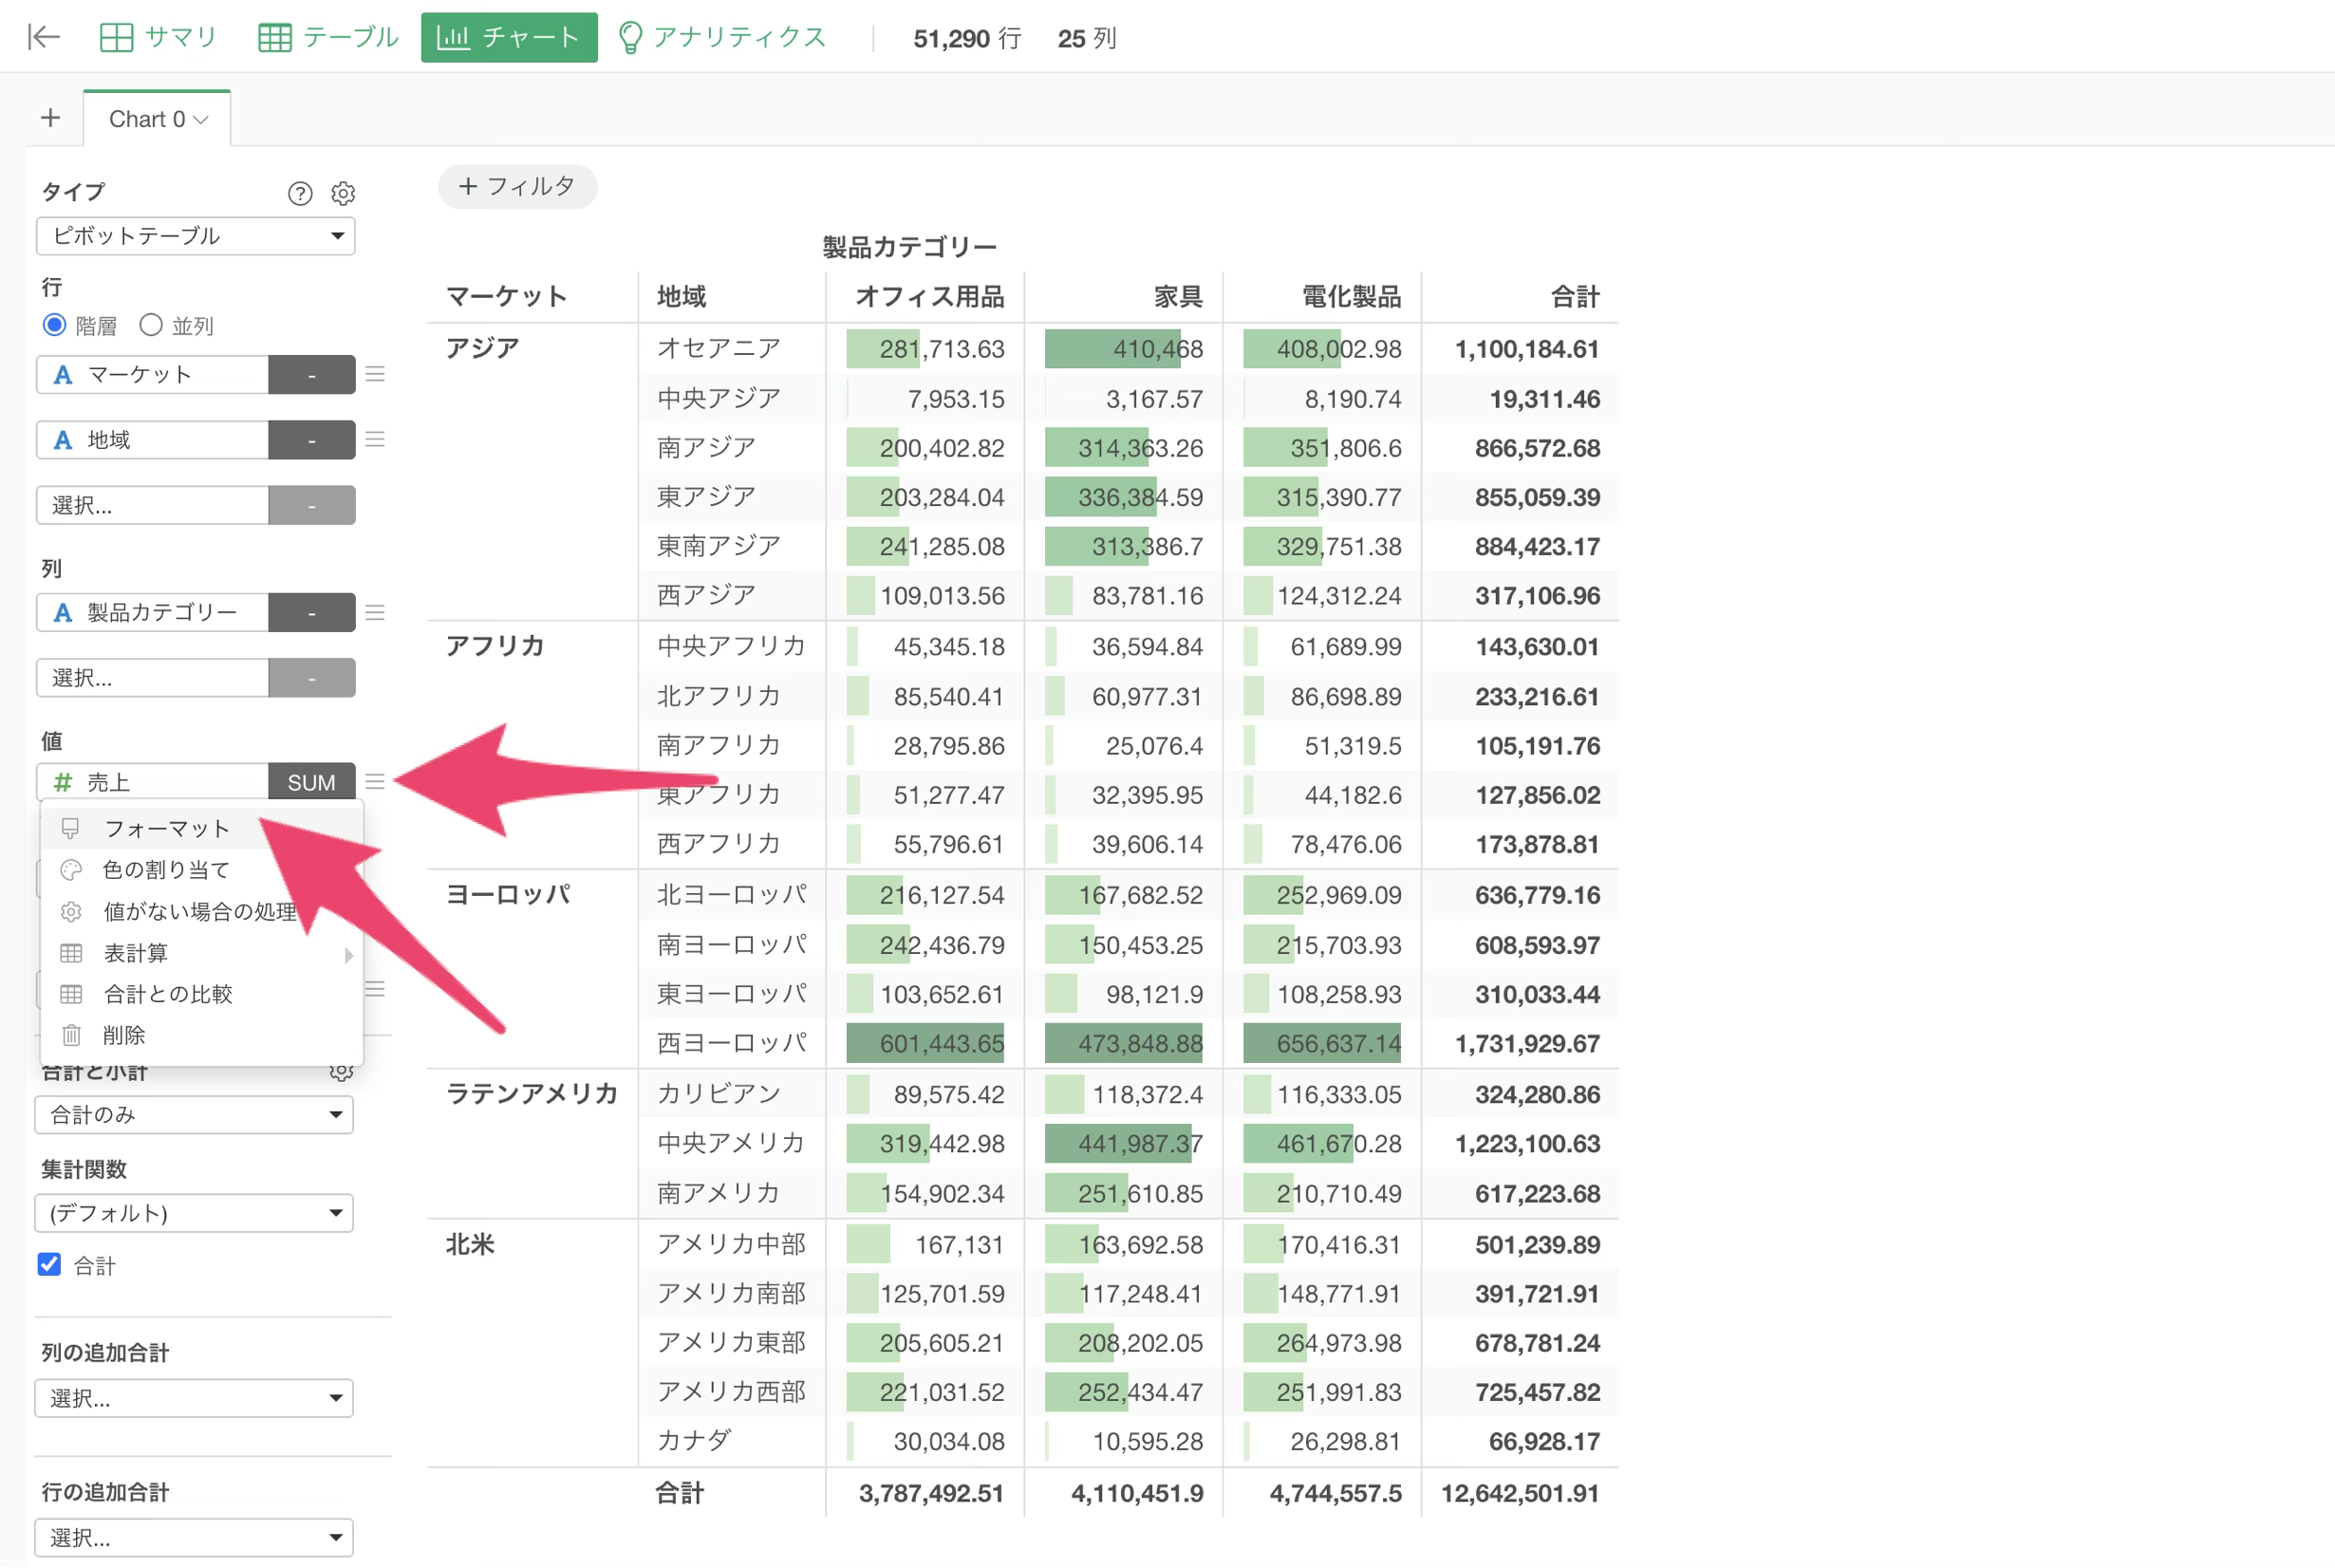The width and height of the screenshot is (2335, 1568).
Task: Click function button beside 製品カテゴリー
Action: [x=312, y=612]
